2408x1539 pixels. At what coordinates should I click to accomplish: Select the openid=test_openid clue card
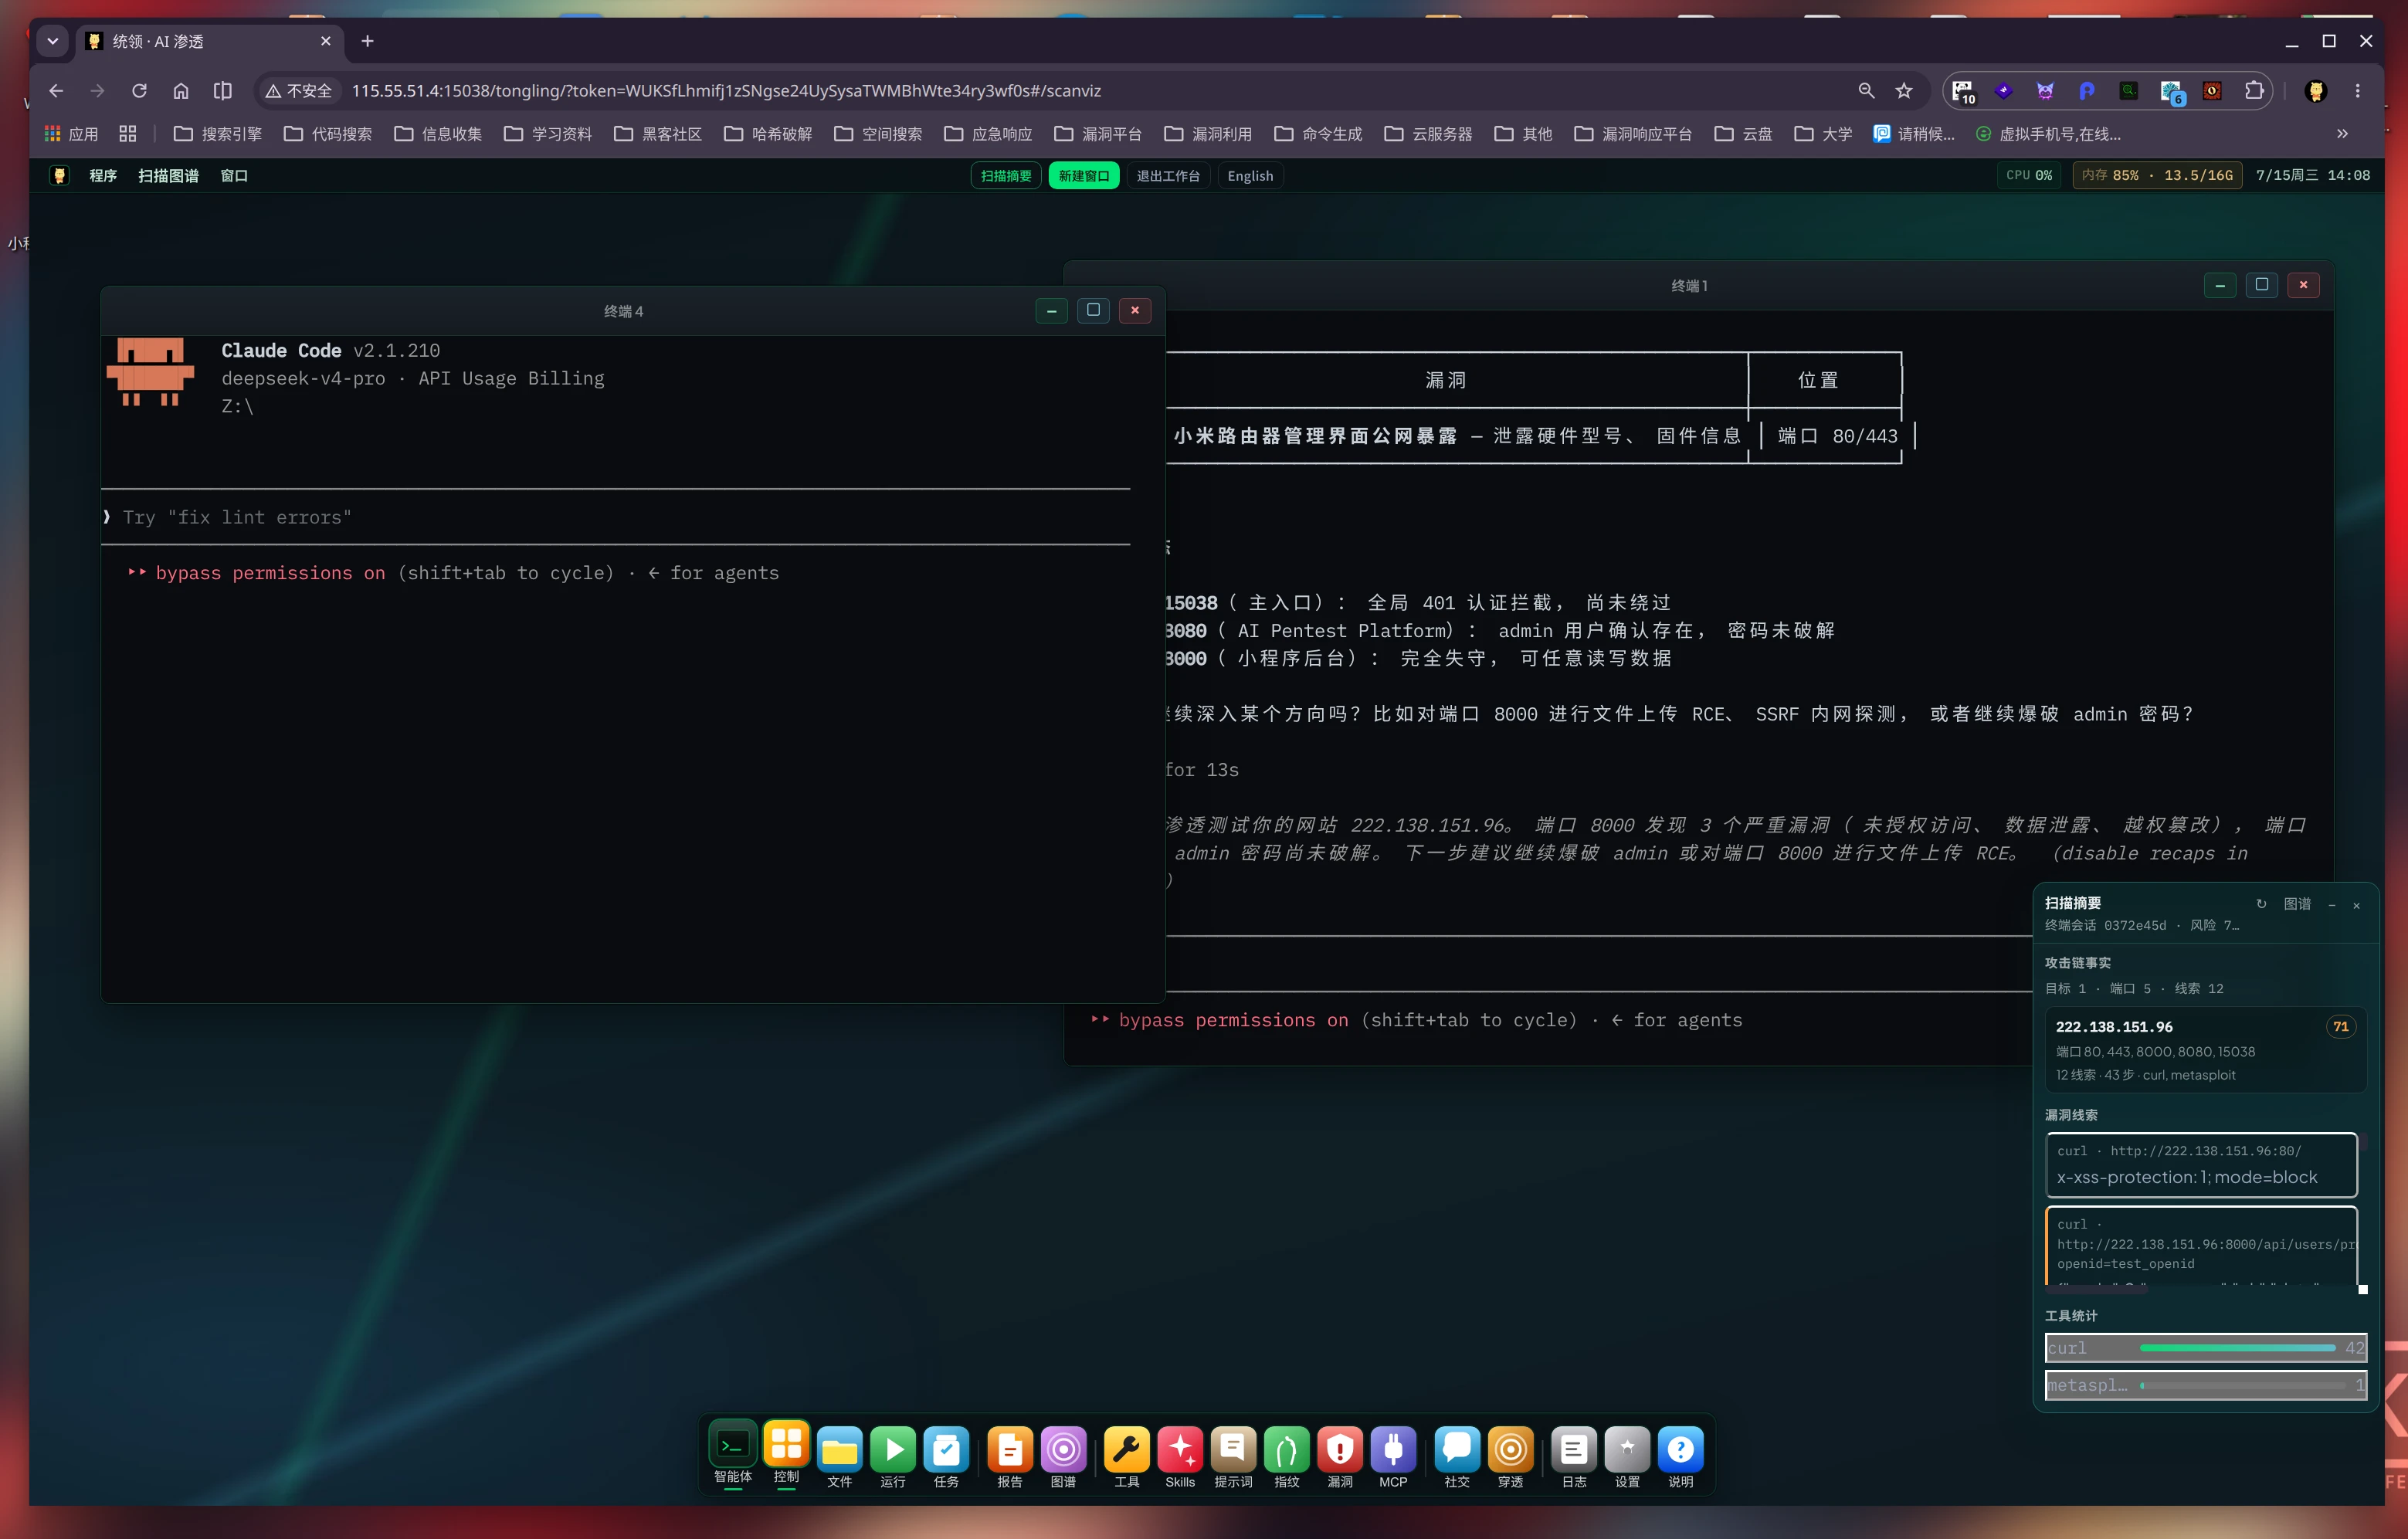(2201, 1245)
